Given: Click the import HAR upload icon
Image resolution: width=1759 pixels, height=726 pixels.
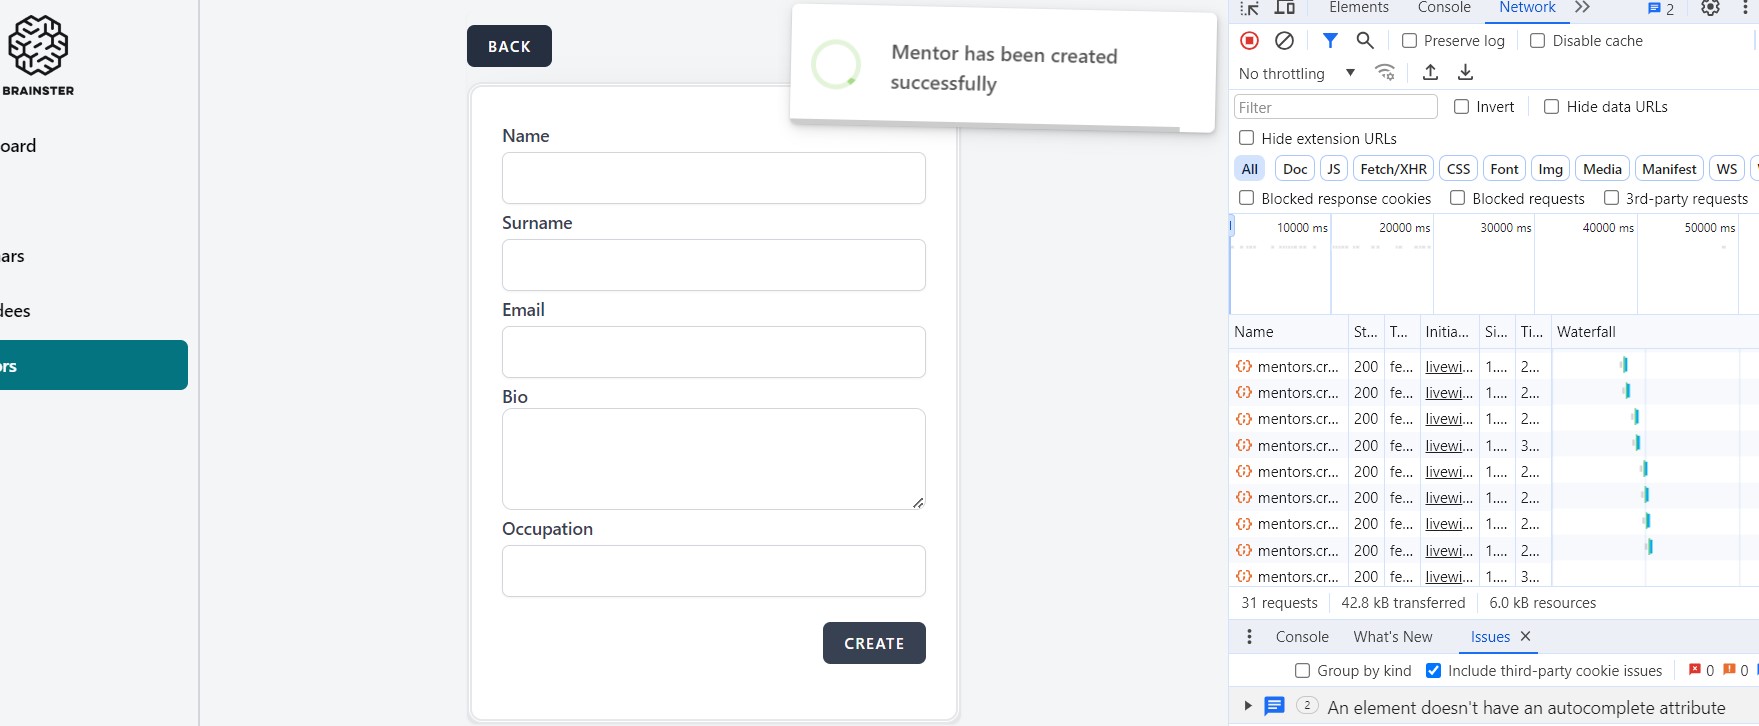Looking at the screenshot, I should [x=1431, y=73].
